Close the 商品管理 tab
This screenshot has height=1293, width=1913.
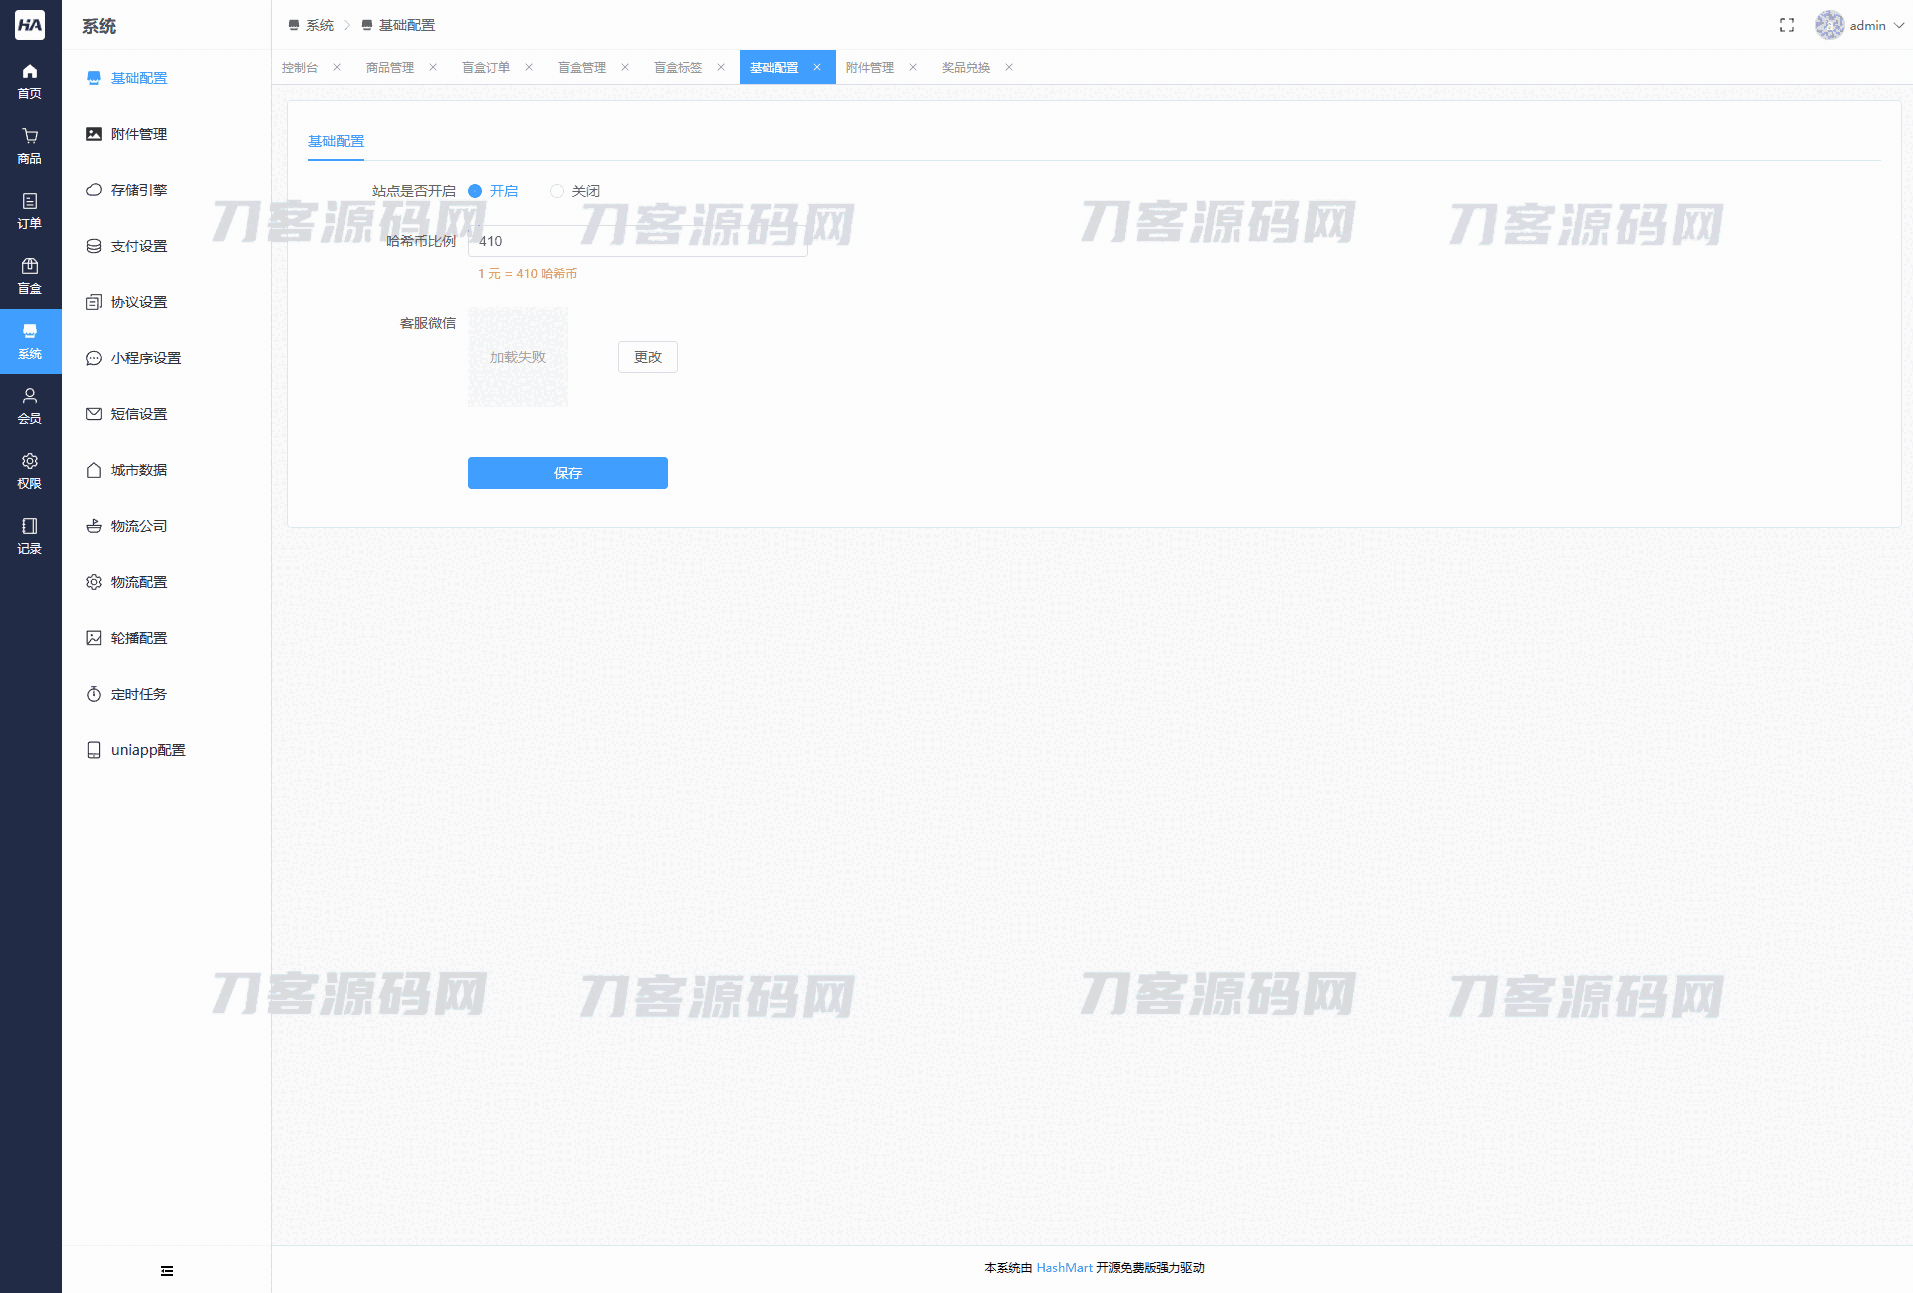433,68
